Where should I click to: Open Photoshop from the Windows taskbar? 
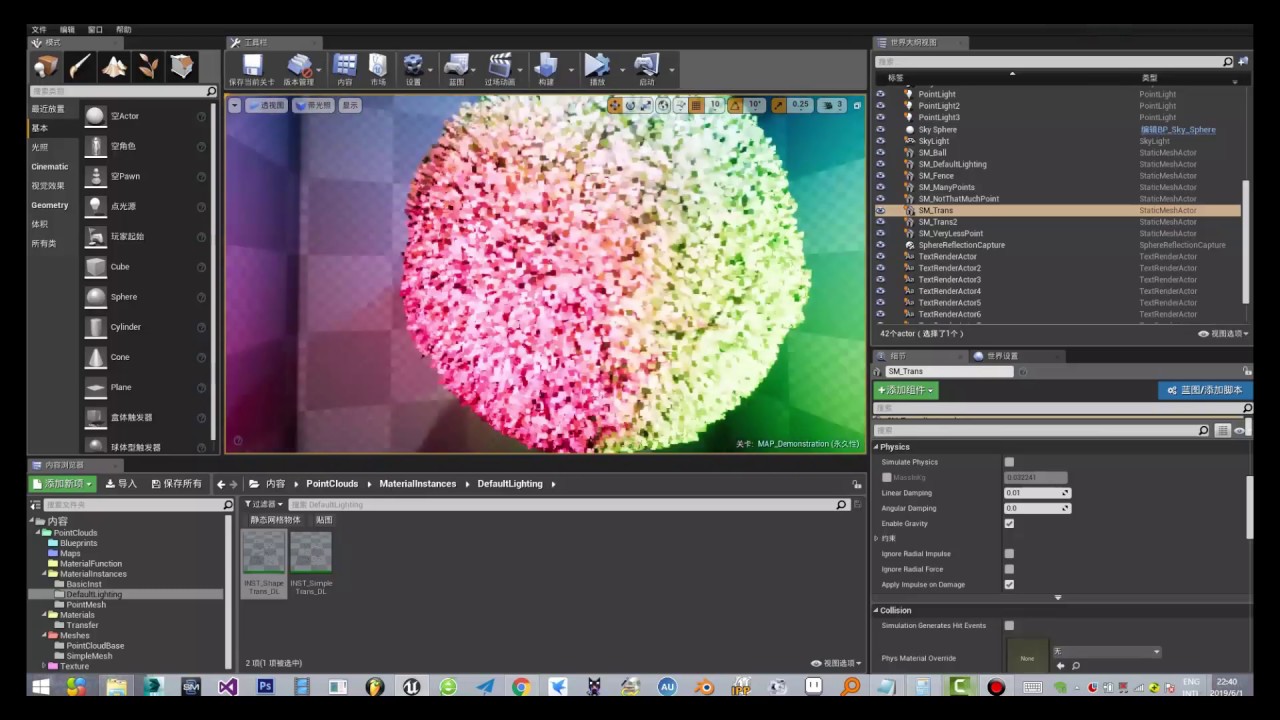(265, 687)
